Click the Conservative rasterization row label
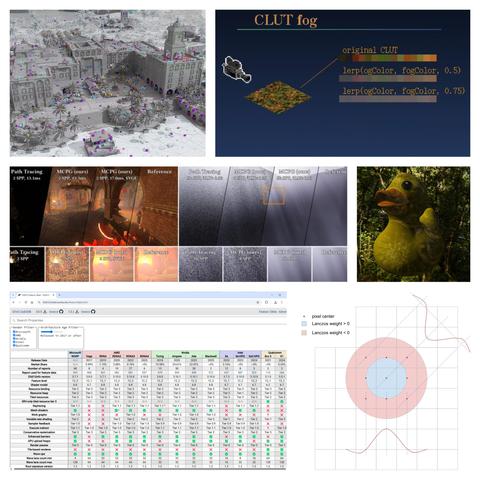Screen dimensions: 480x480 [x=39, y=432]
